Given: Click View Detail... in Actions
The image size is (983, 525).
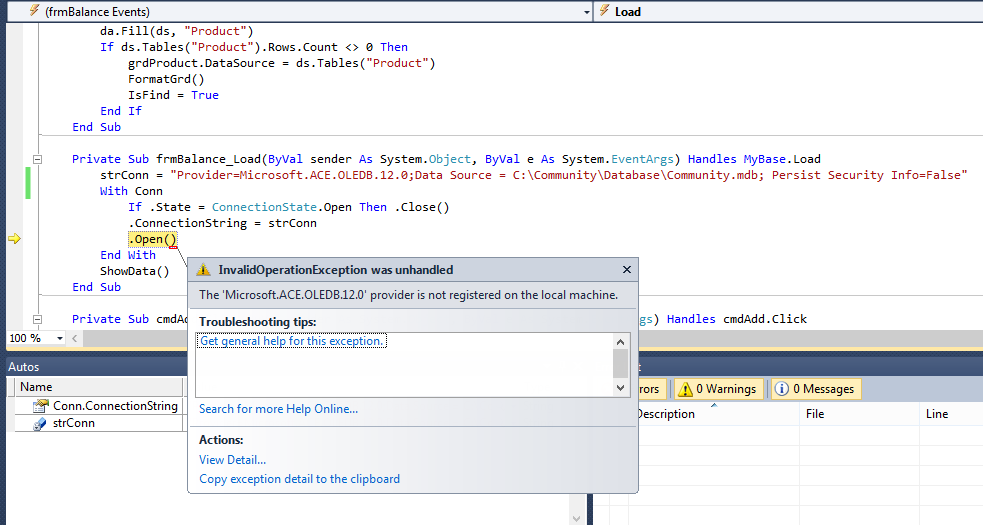Looking at the screenshot, I should [x=232, y=460].
